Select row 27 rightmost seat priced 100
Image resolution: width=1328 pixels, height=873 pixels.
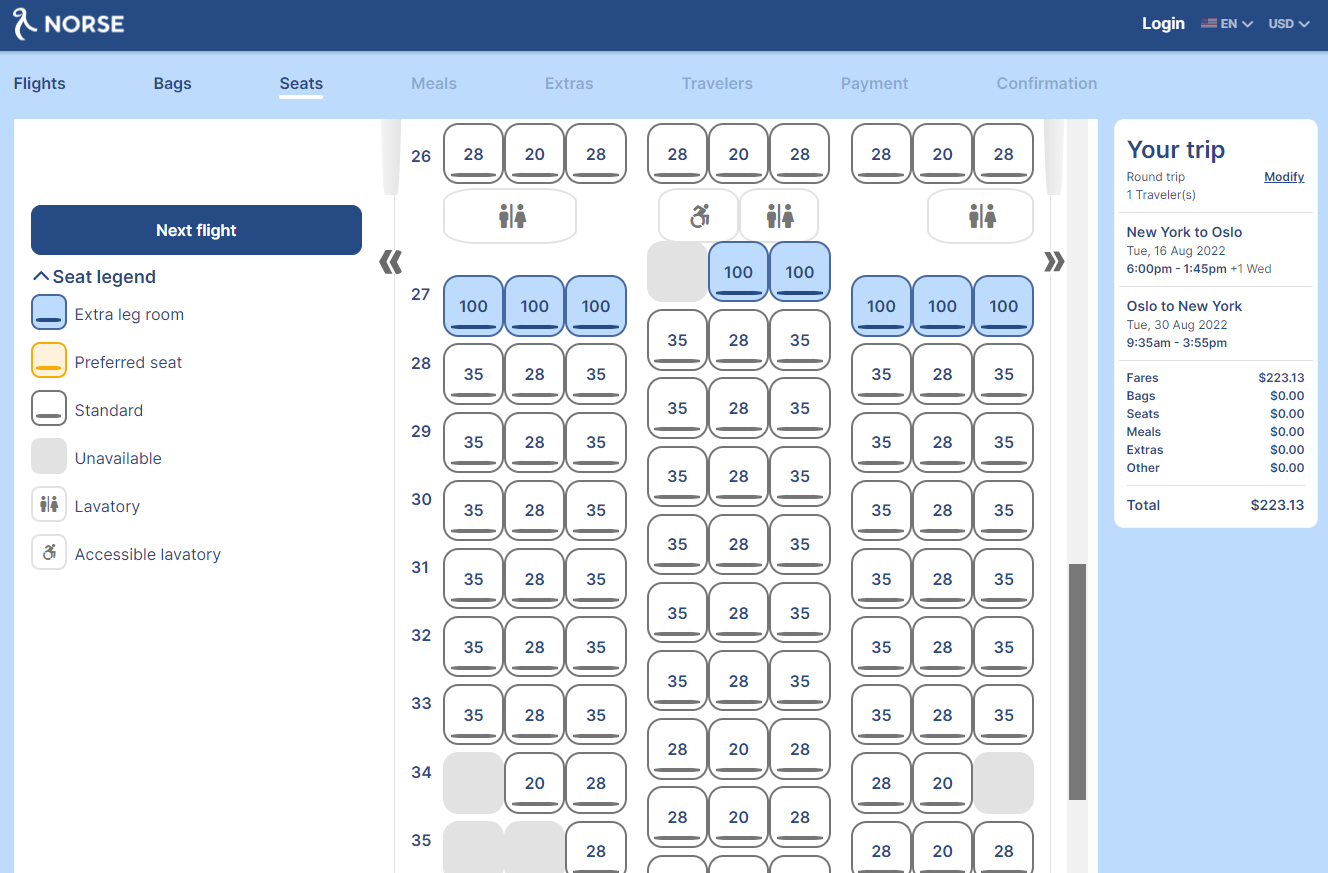(1004, 306)
